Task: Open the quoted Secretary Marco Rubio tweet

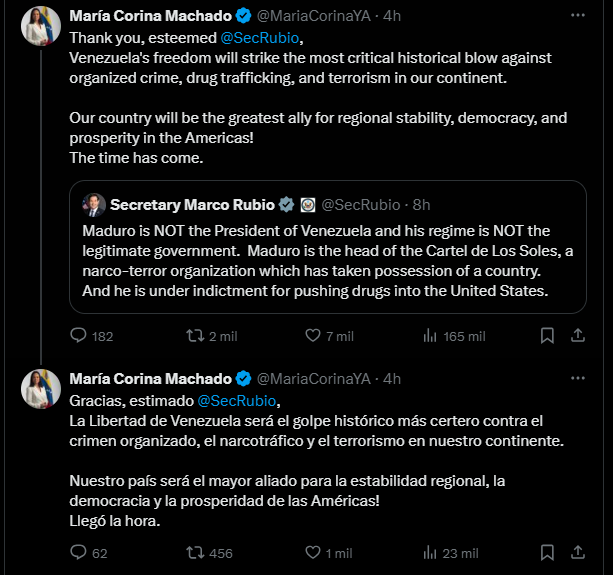Action: (x=328, y=247)
